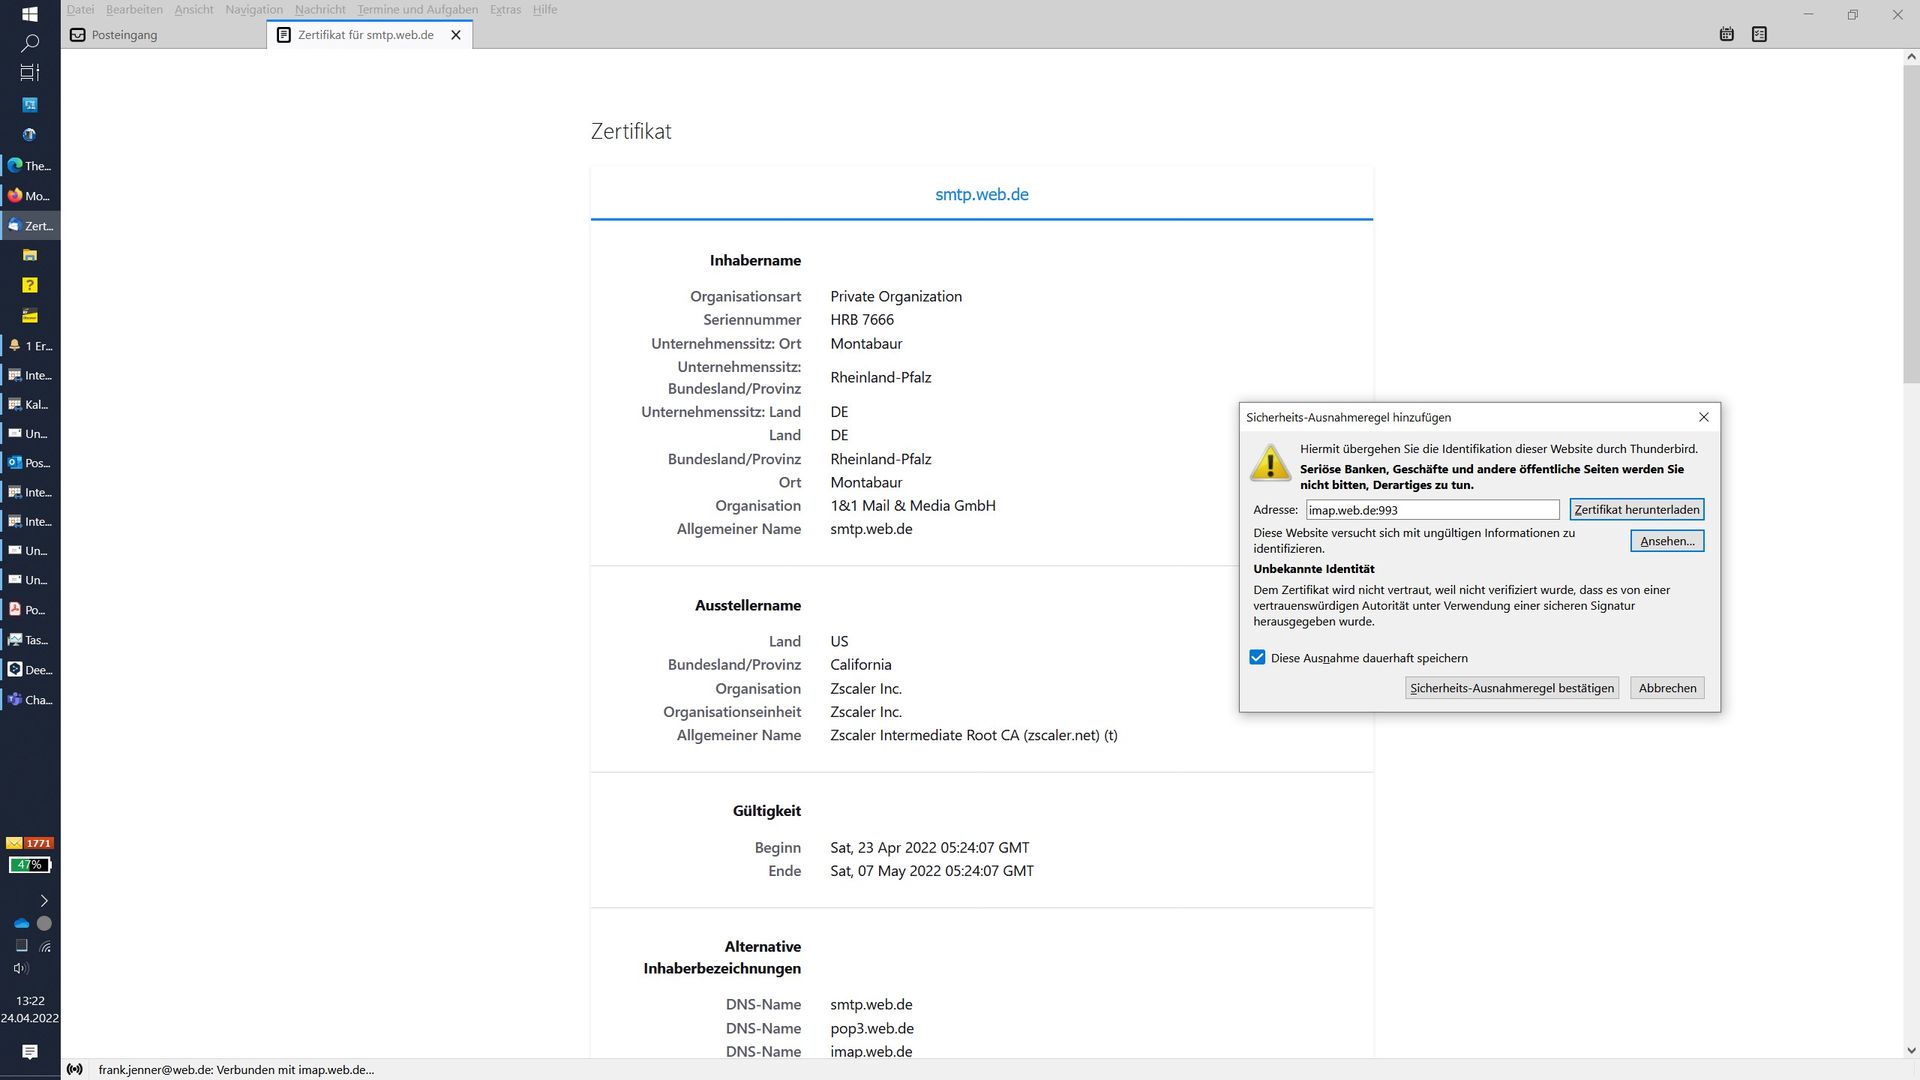The image size is (1920, 1080).
Task: Confirm with Sicherheits-Ausnahmeregel bestätigen
Action: pyautogui.click(x=1511, y=688)
